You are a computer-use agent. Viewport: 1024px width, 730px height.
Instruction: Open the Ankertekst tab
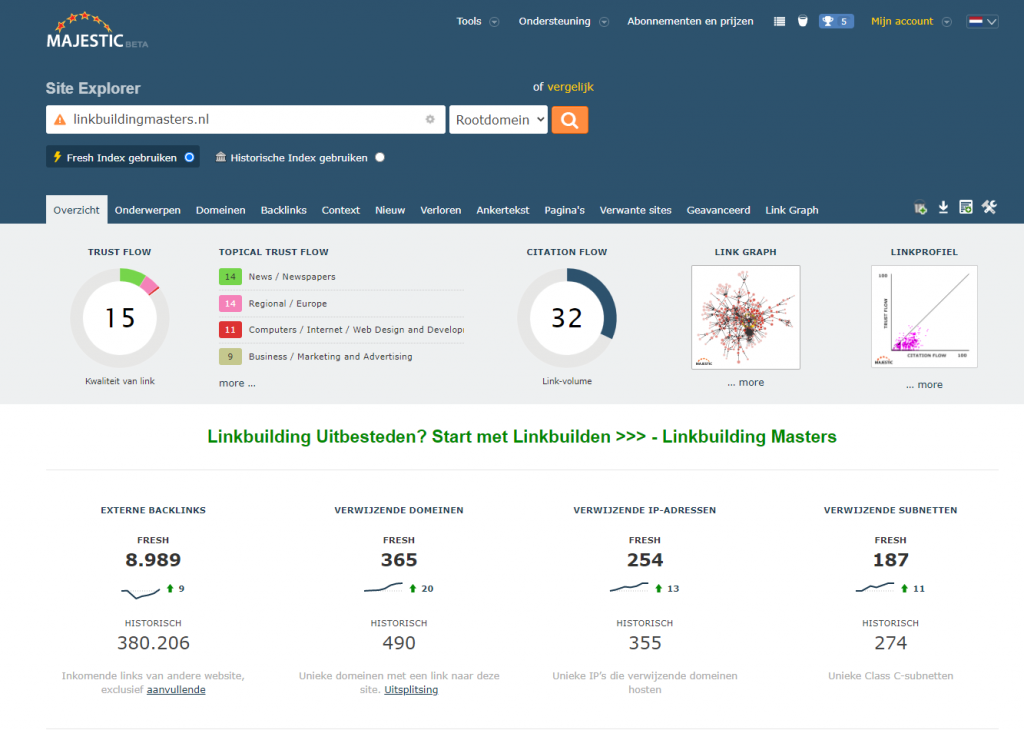pos(503,210)
